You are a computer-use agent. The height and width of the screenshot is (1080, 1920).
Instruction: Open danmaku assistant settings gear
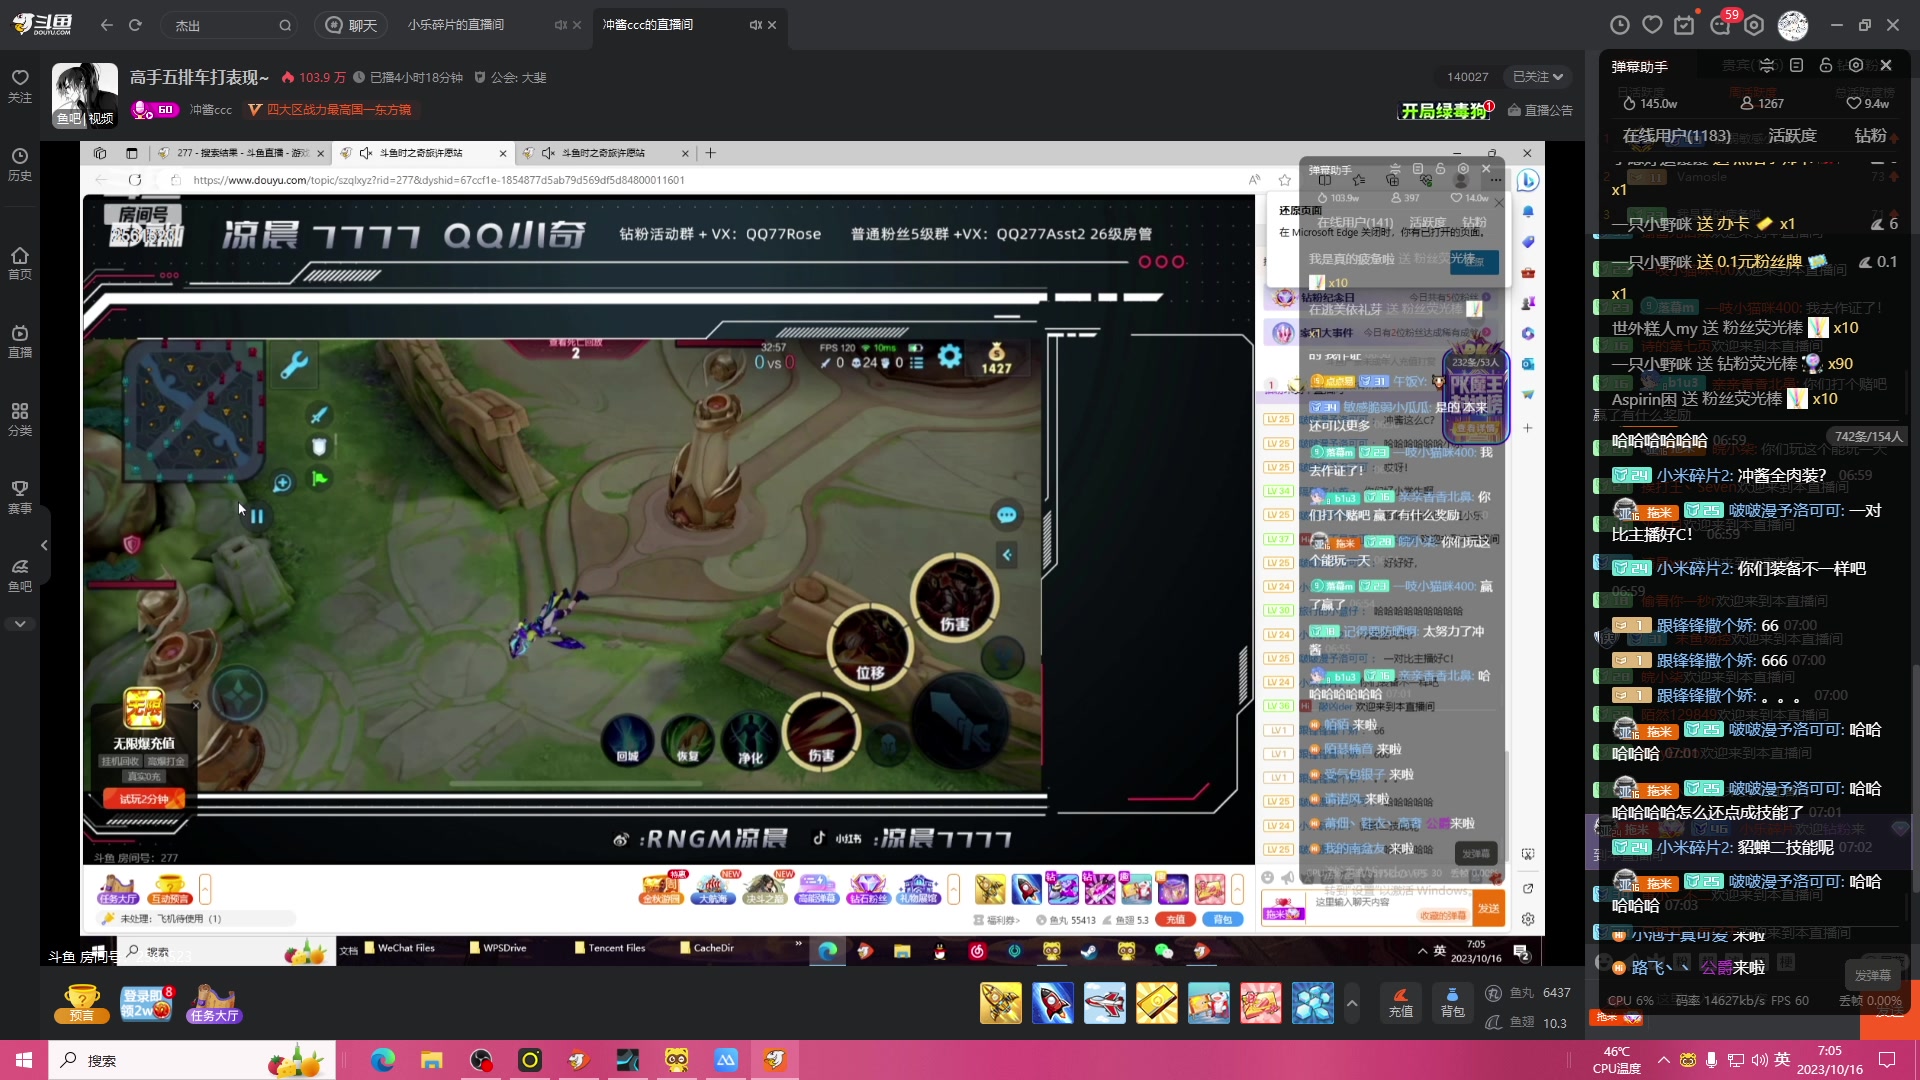(1856, 66)
